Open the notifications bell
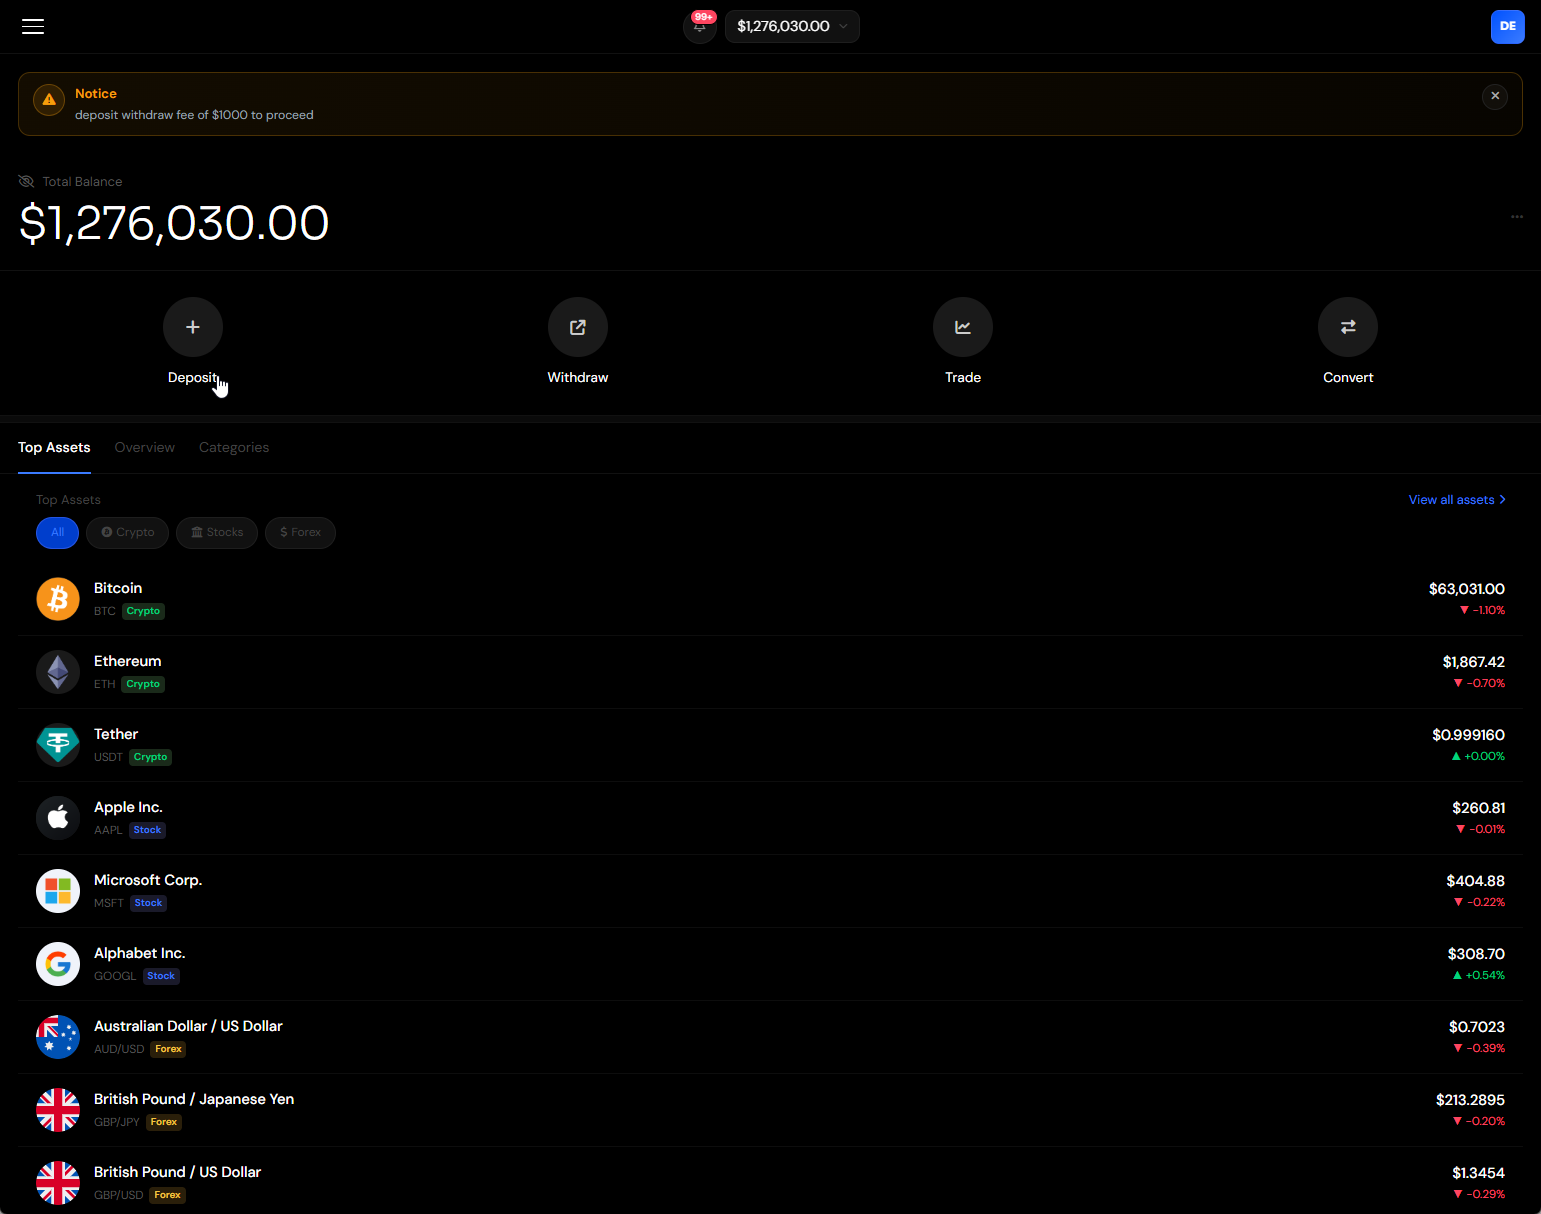 (x=700, y=26)
